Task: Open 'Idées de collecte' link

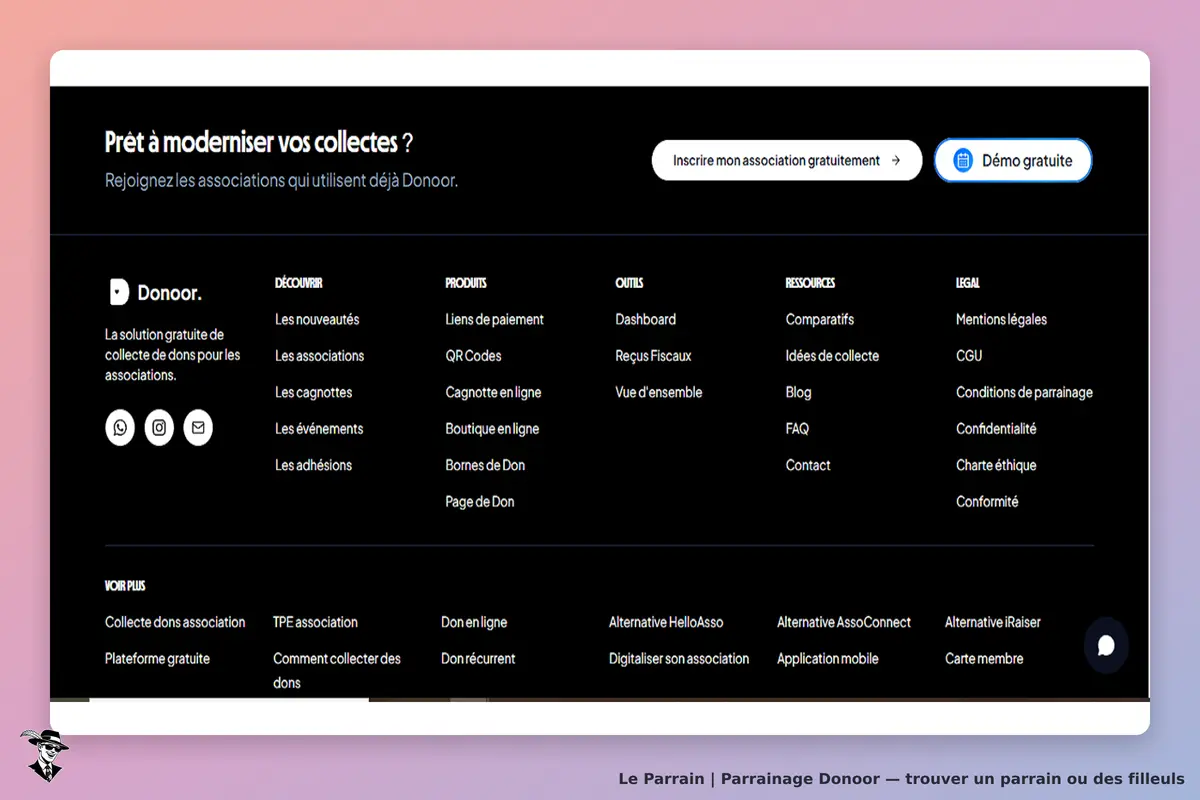Action: (833, 356)
